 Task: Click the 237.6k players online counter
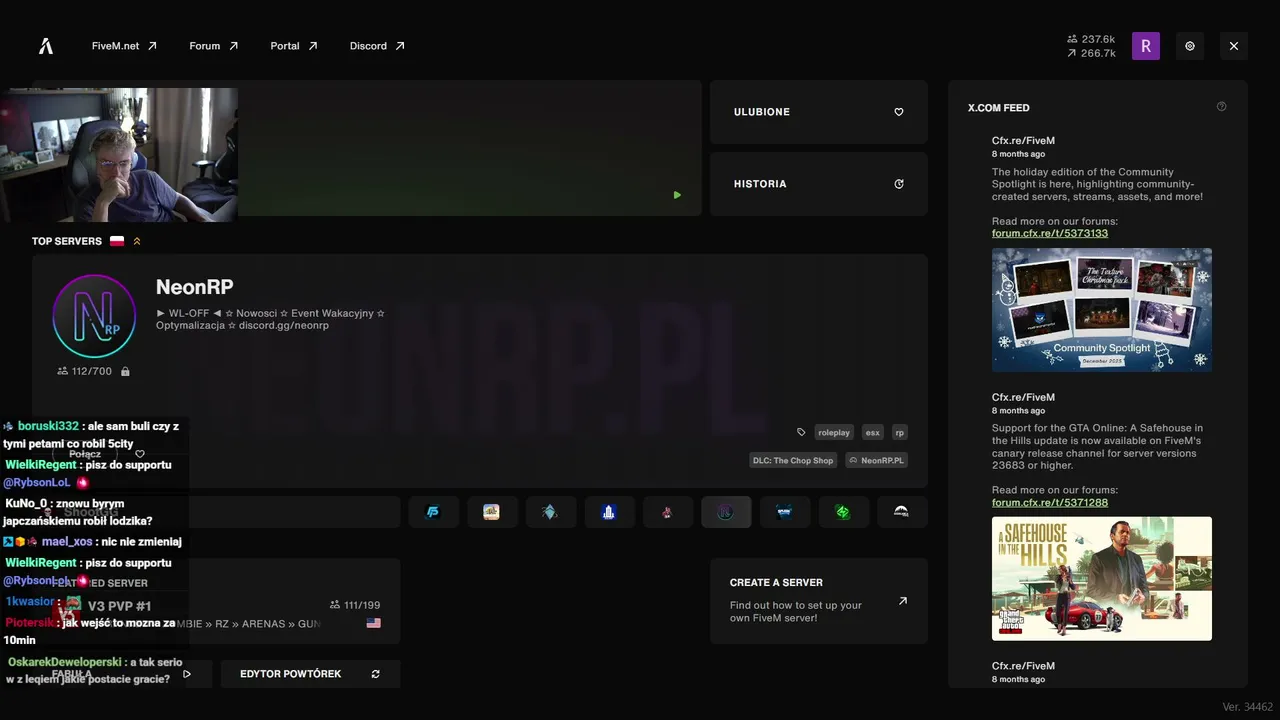pos(1091,39)
